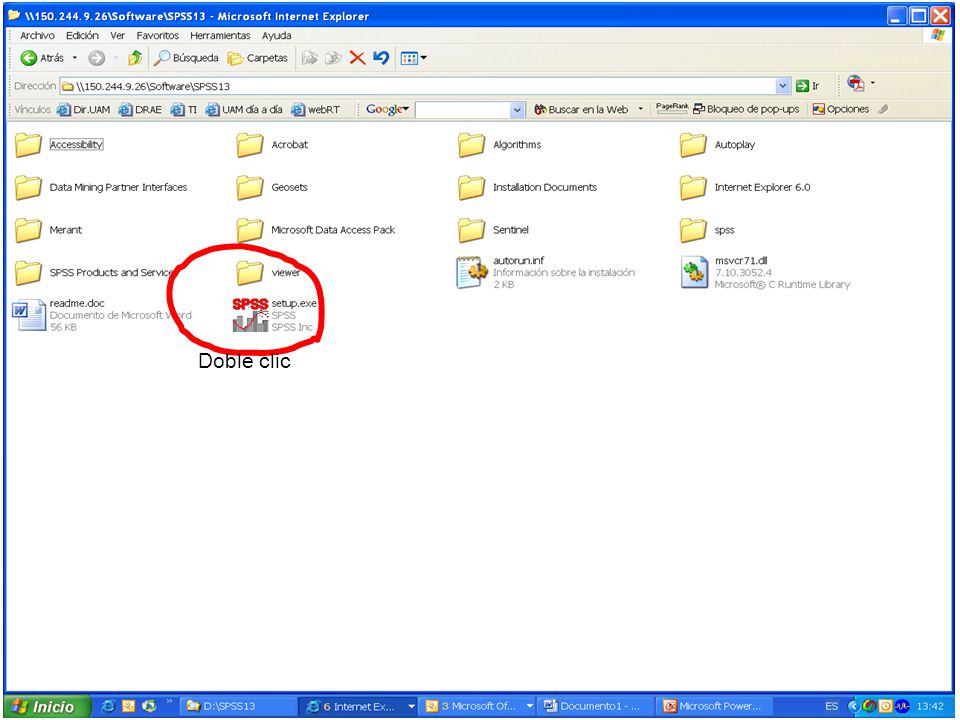This screenshot has width=960, height=720.
Task: Click Buscar en la Web button
Action: (x=581, y=110)
